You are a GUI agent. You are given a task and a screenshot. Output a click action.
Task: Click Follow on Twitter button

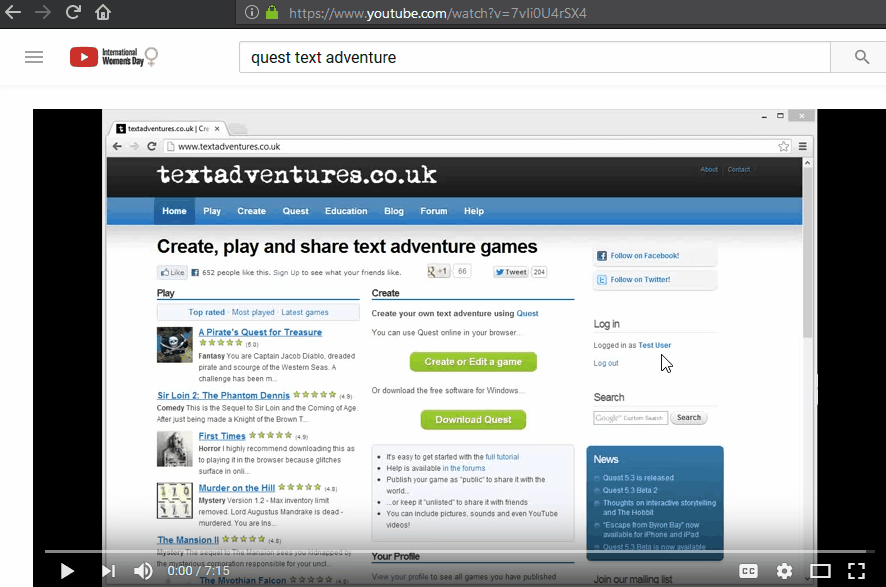coord(655,280)
